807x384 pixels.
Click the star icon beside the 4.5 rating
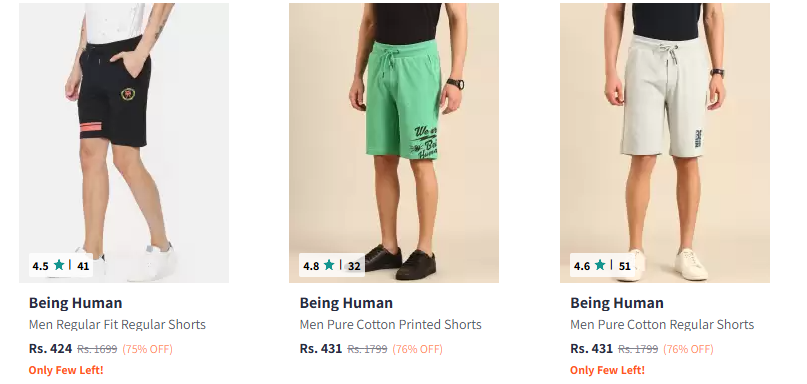(x=59, y=265)
